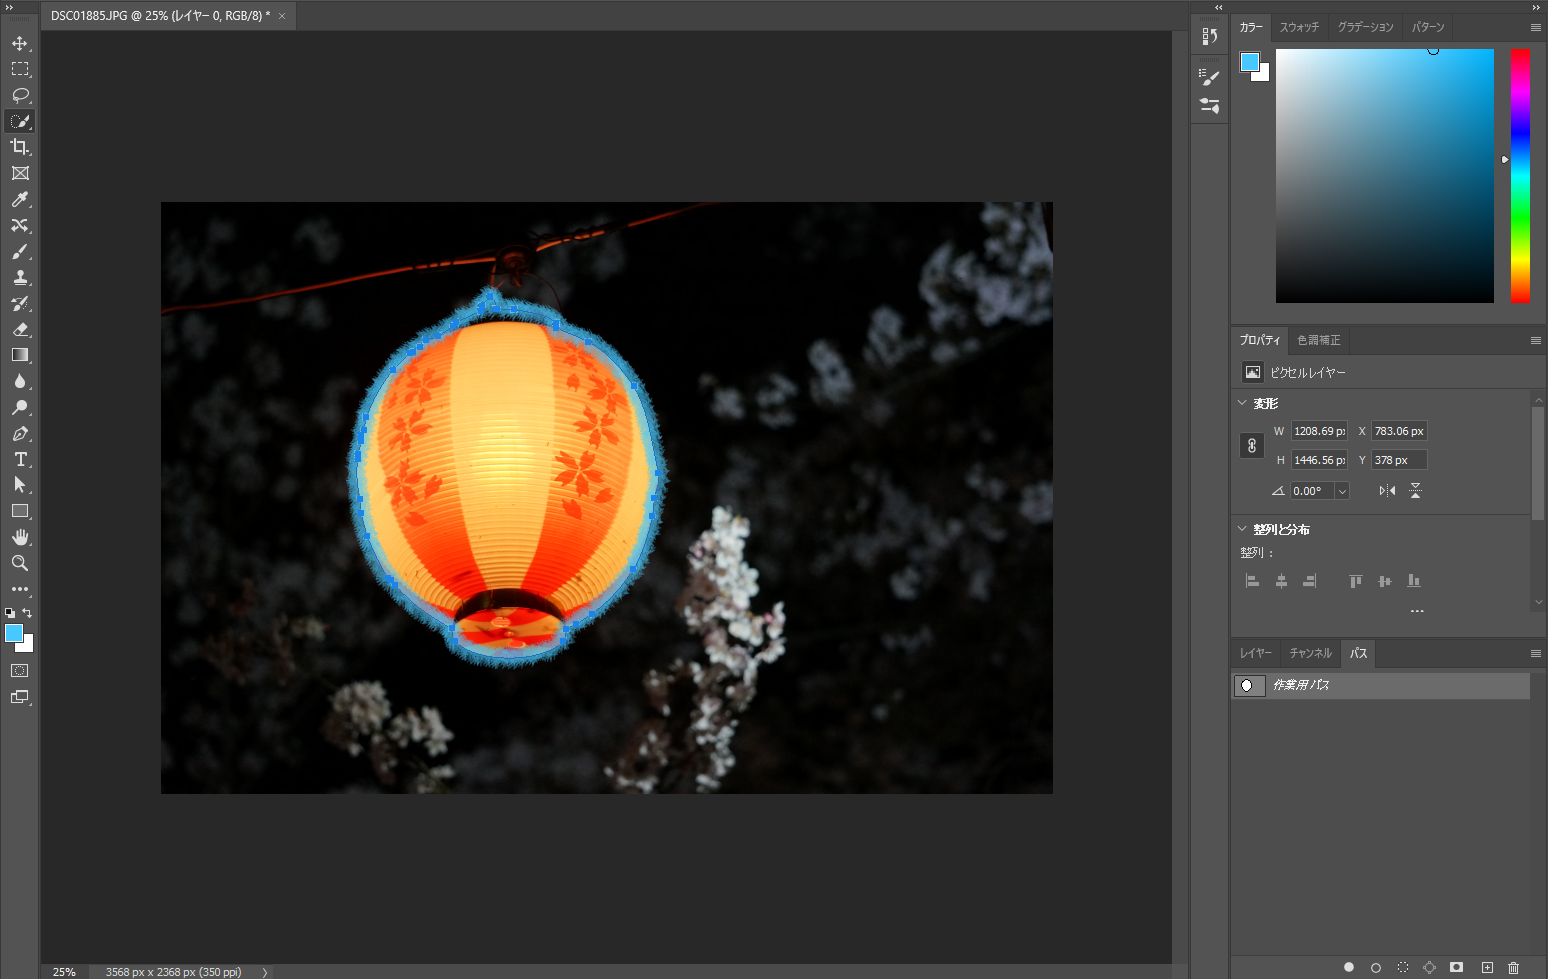Image resolution: width=1548 pixels, height=979 pixels.
Task: Load path as selection icon in Paths panel
Action: pyautogui.click(x=1403, y=967)
